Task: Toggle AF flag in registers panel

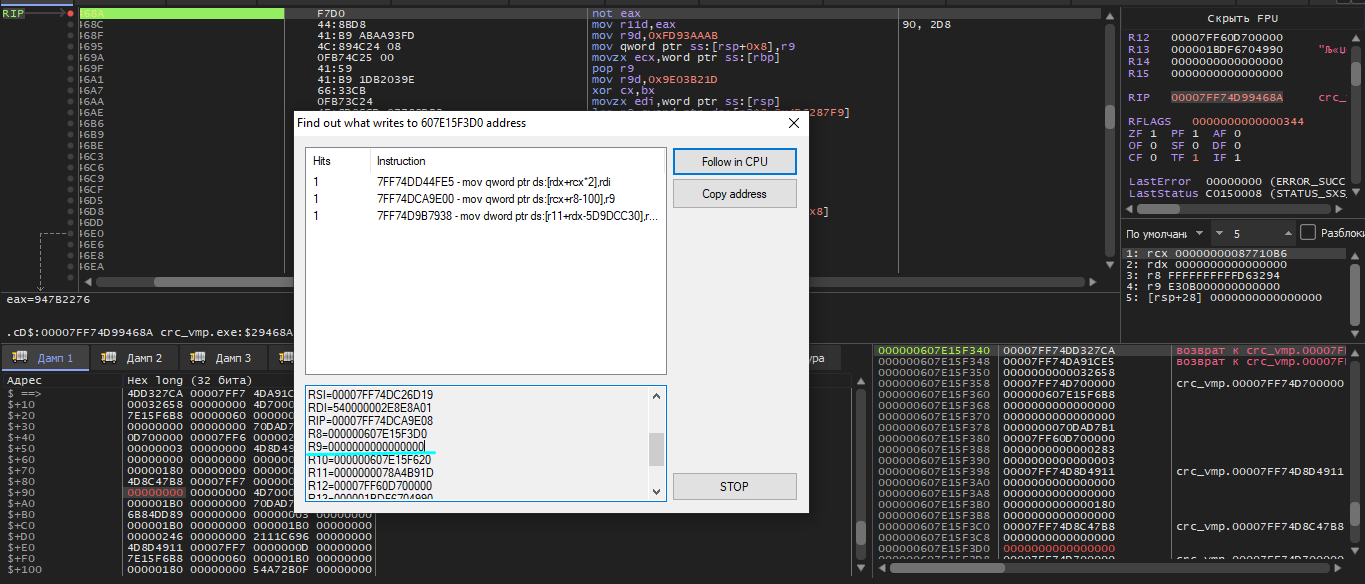Action: point(1226,133)
